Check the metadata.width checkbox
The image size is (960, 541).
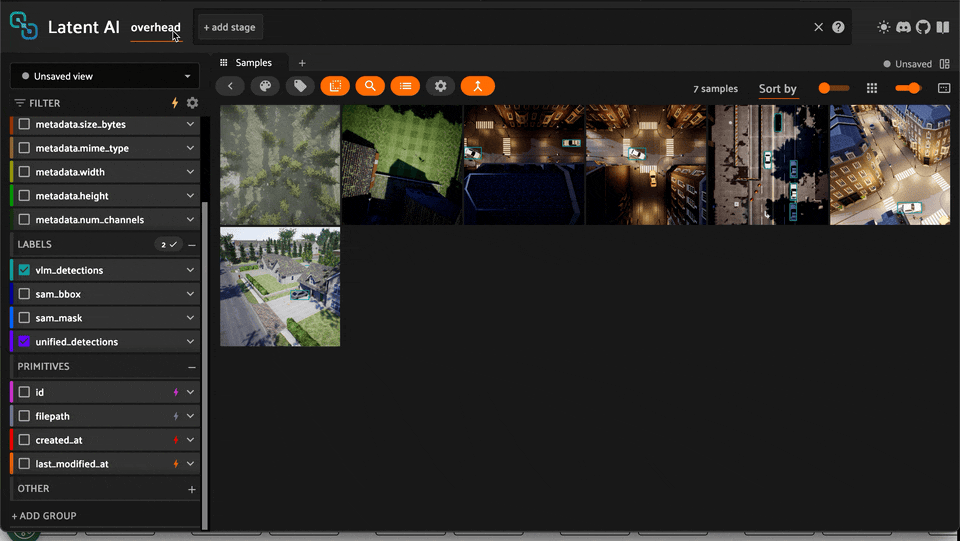click(24, 172)
